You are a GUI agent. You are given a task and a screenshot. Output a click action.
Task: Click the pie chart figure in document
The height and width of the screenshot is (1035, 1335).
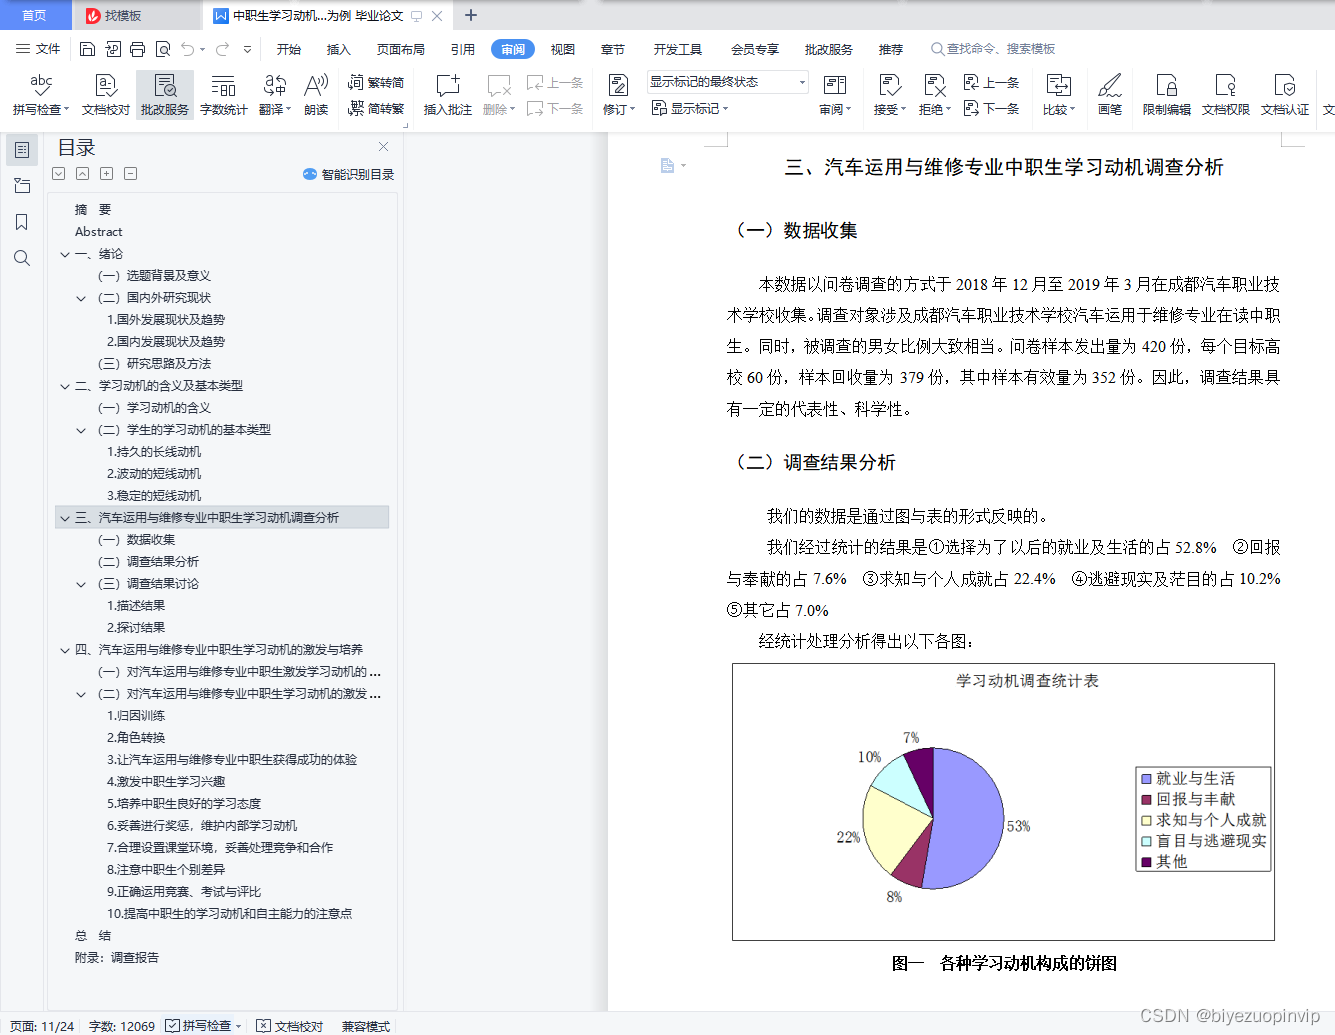1003,802
